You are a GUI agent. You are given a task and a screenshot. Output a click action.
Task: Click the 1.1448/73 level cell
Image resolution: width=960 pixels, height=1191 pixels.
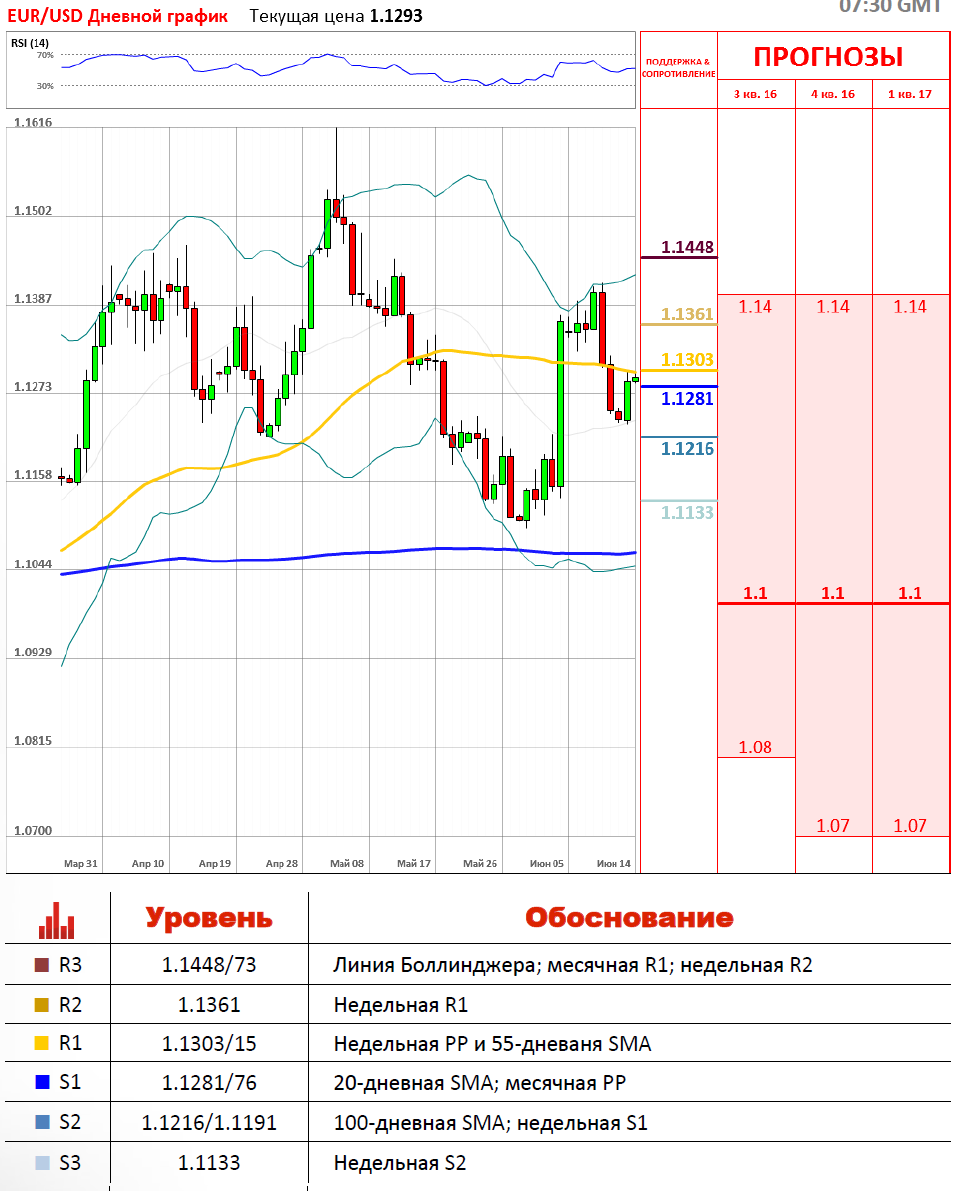coord(209,965)
